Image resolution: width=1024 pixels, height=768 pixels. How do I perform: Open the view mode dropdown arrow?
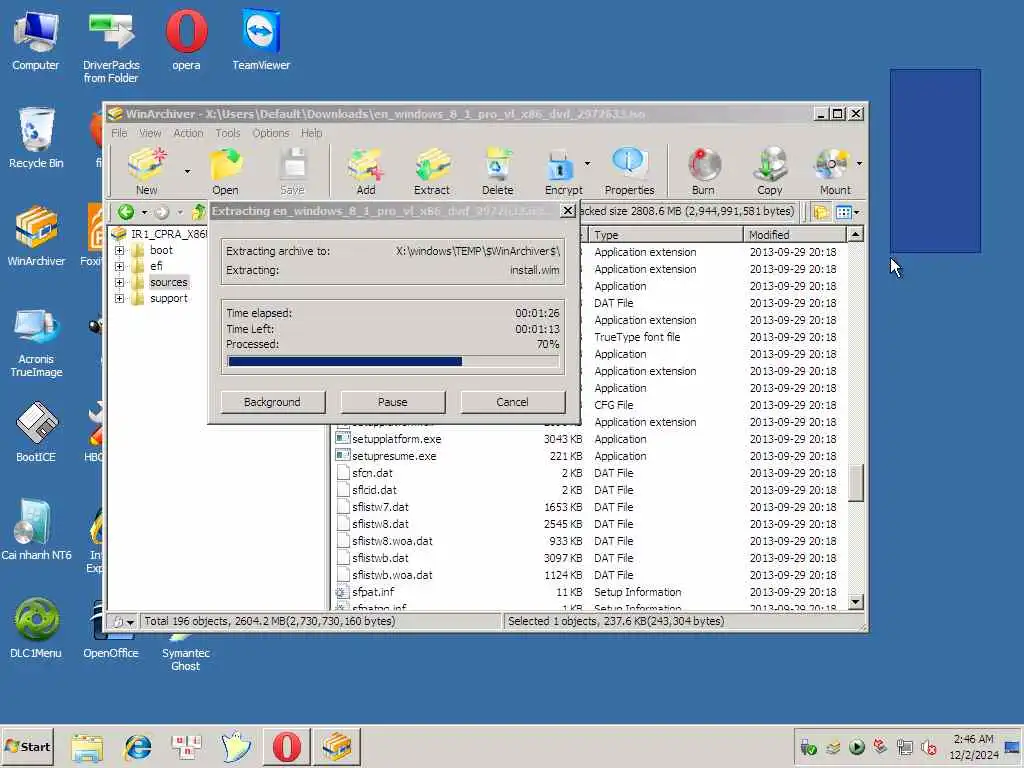click(857, 212)
